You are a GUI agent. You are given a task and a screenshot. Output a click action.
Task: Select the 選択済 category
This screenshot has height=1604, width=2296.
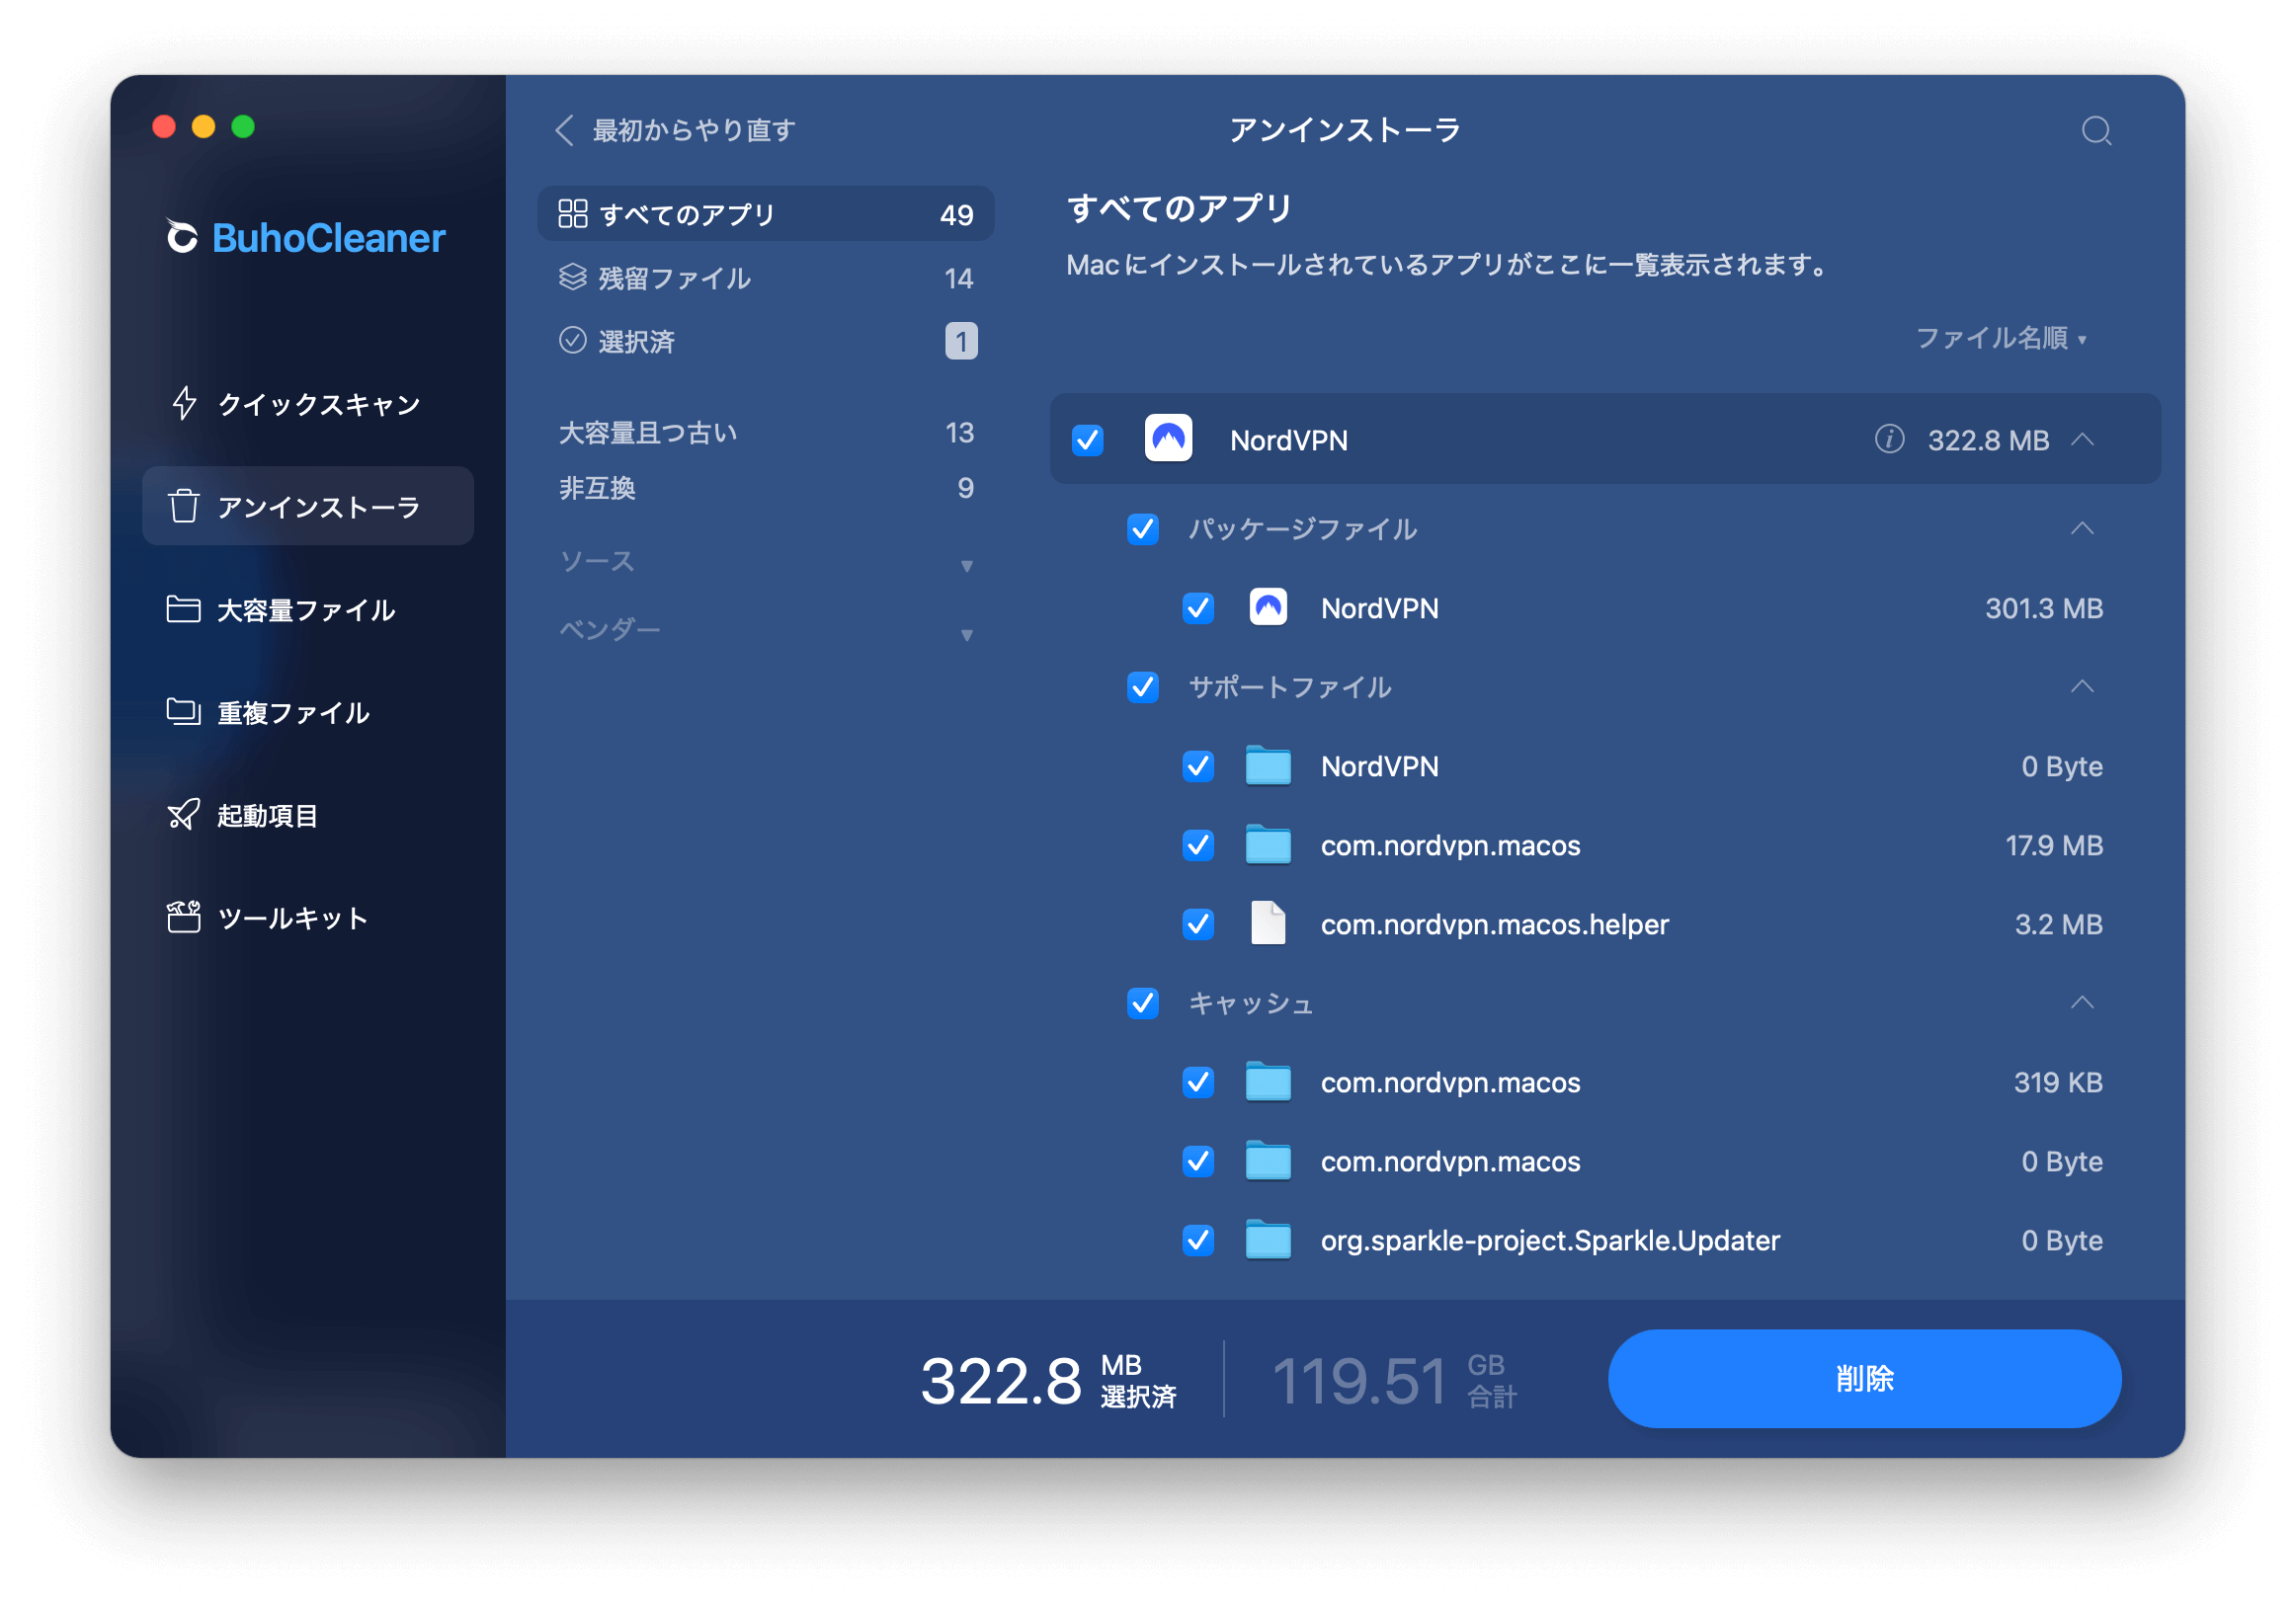tap(766, 341)
